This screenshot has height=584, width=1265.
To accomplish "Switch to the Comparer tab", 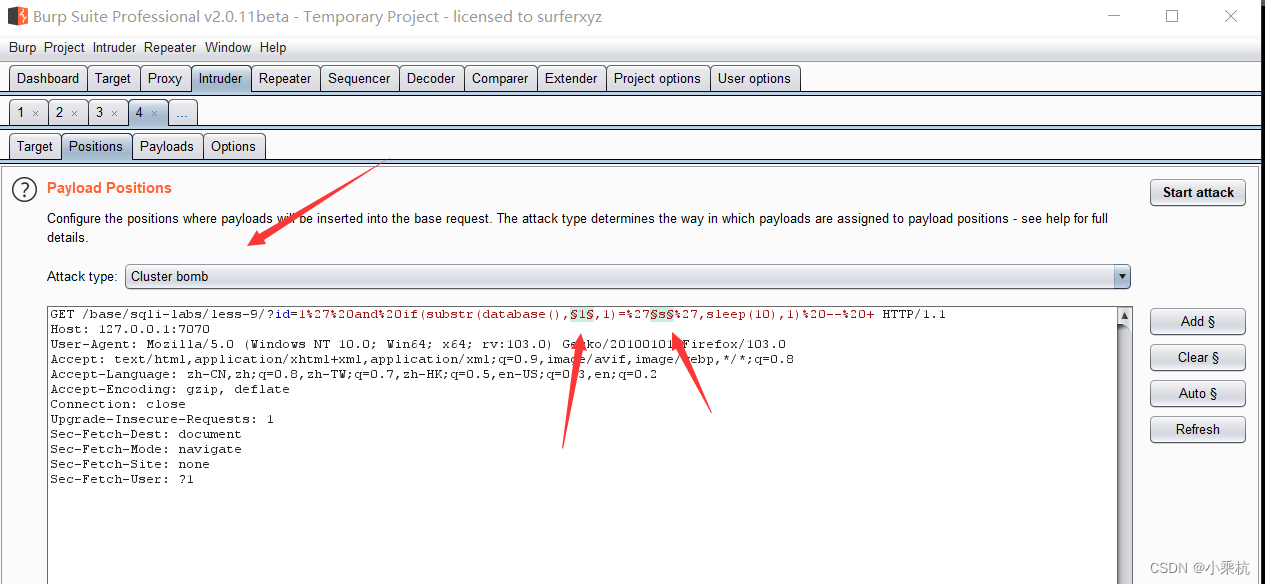I will click(x=500, y=79).
